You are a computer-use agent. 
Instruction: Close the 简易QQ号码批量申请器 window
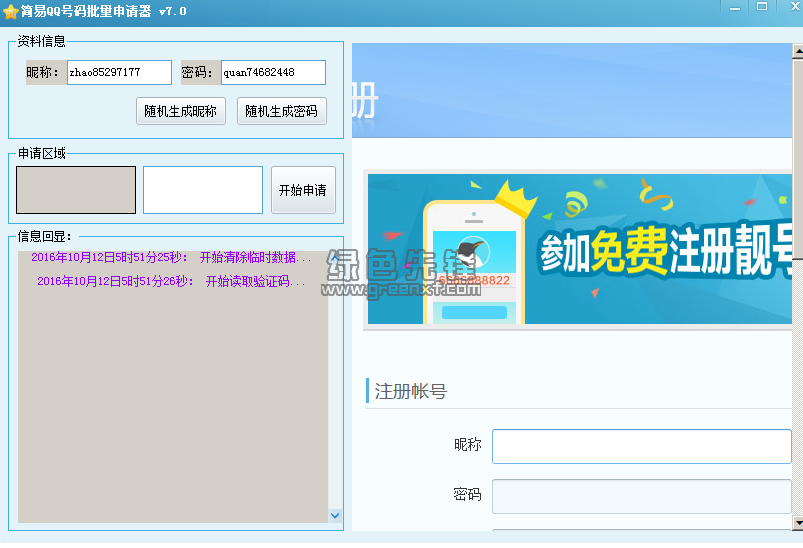(x=793, y=7)
